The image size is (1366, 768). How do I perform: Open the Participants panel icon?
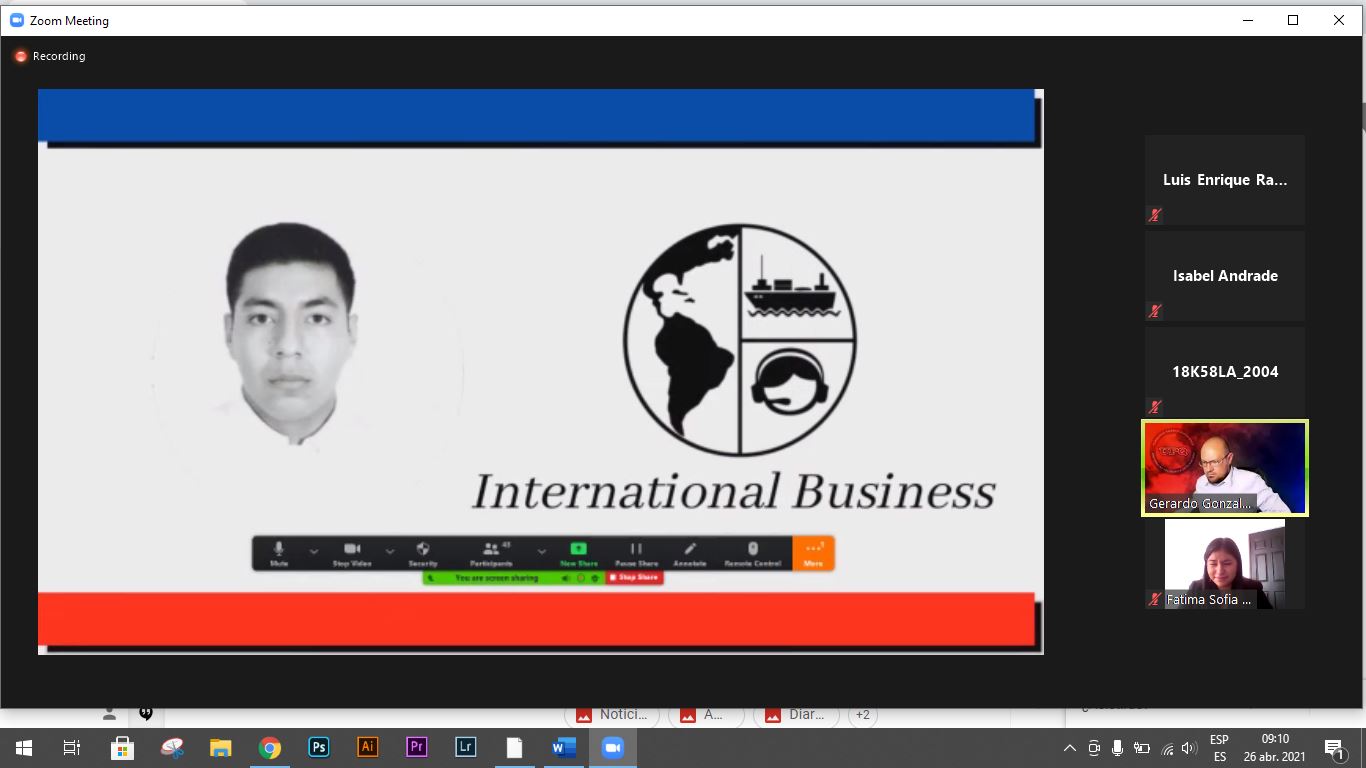coord(491,549)
